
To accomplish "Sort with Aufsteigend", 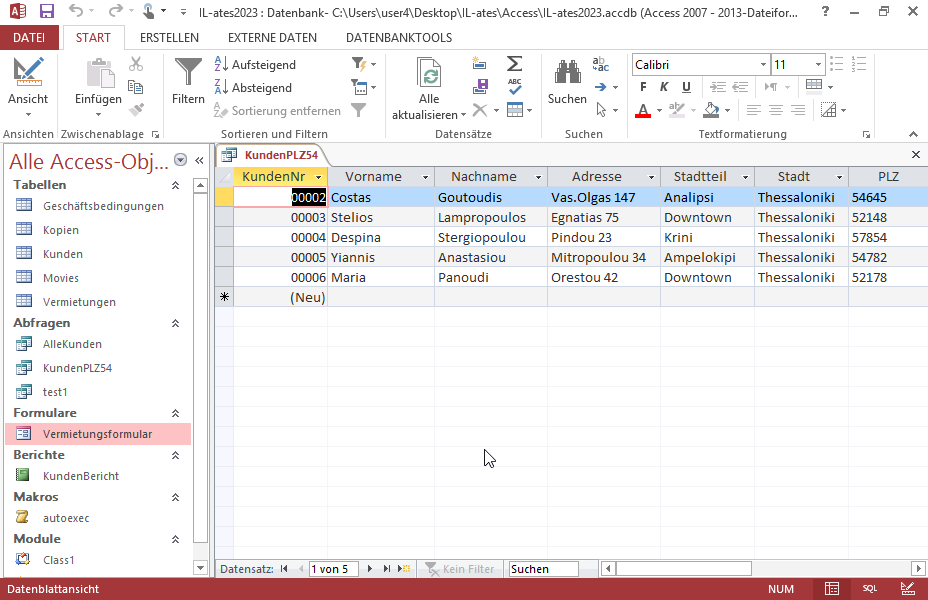I will [x=256, y=64].
